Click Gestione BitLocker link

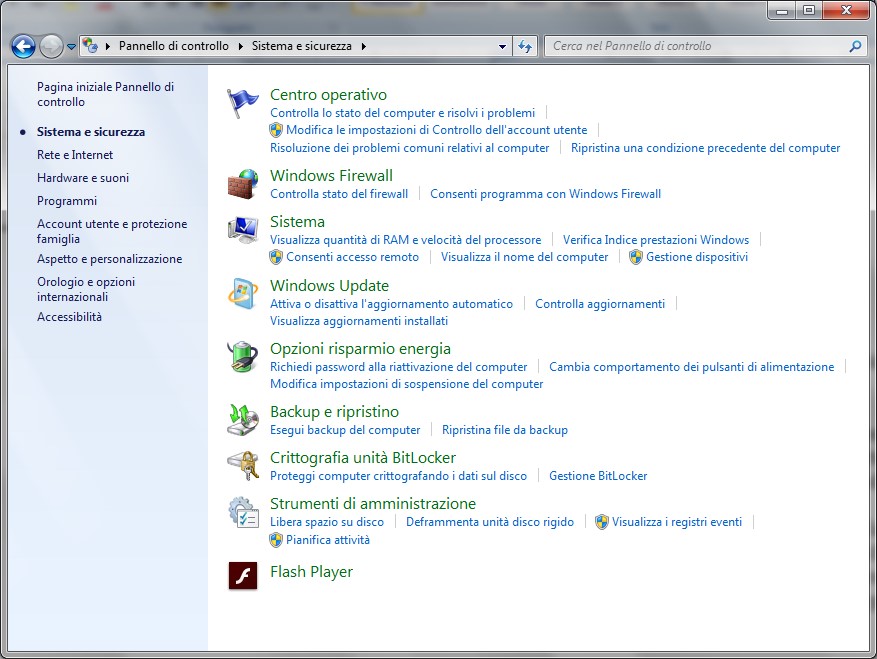tap(598, 476)
